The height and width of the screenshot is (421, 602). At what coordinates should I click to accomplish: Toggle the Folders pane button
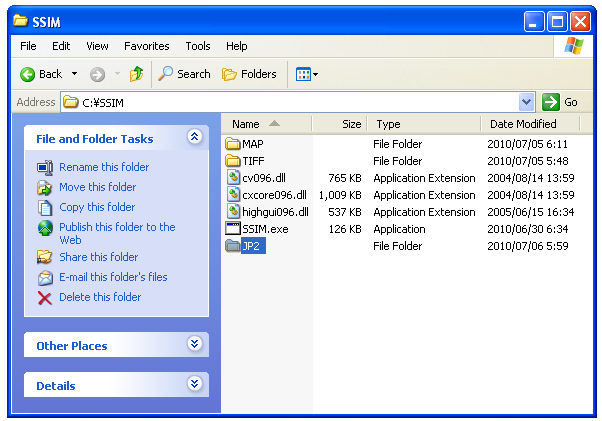coord(249,74)
